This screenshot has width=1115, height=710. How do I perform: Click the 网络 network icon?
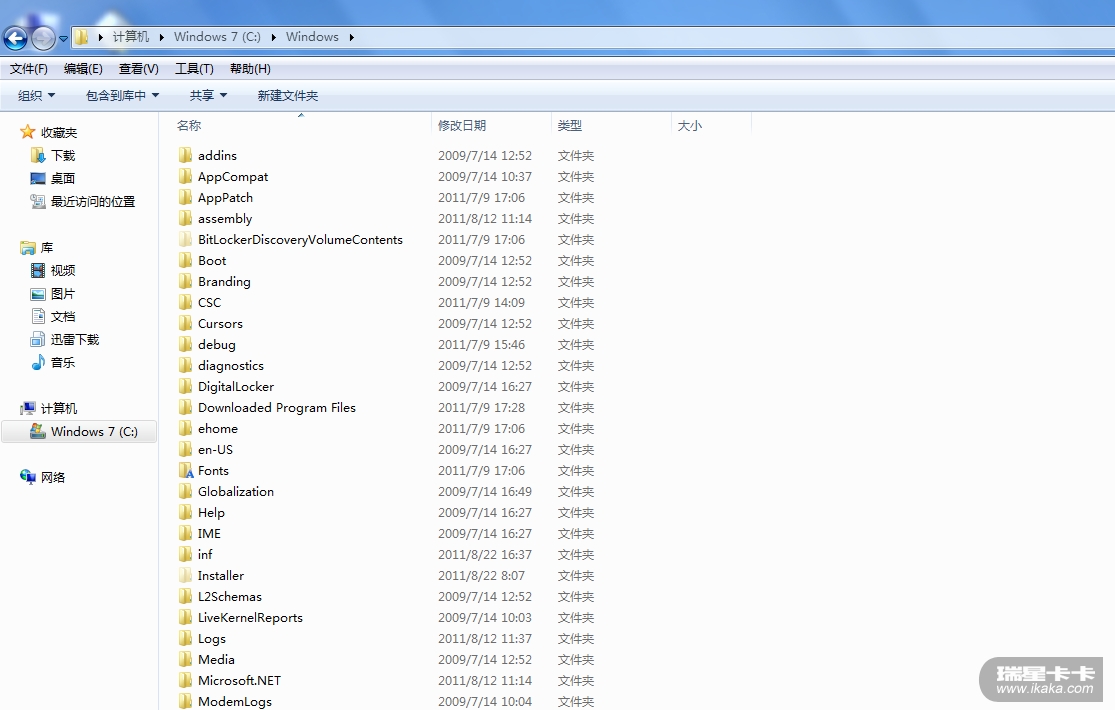pyautogui.click(x=28, y=477)
